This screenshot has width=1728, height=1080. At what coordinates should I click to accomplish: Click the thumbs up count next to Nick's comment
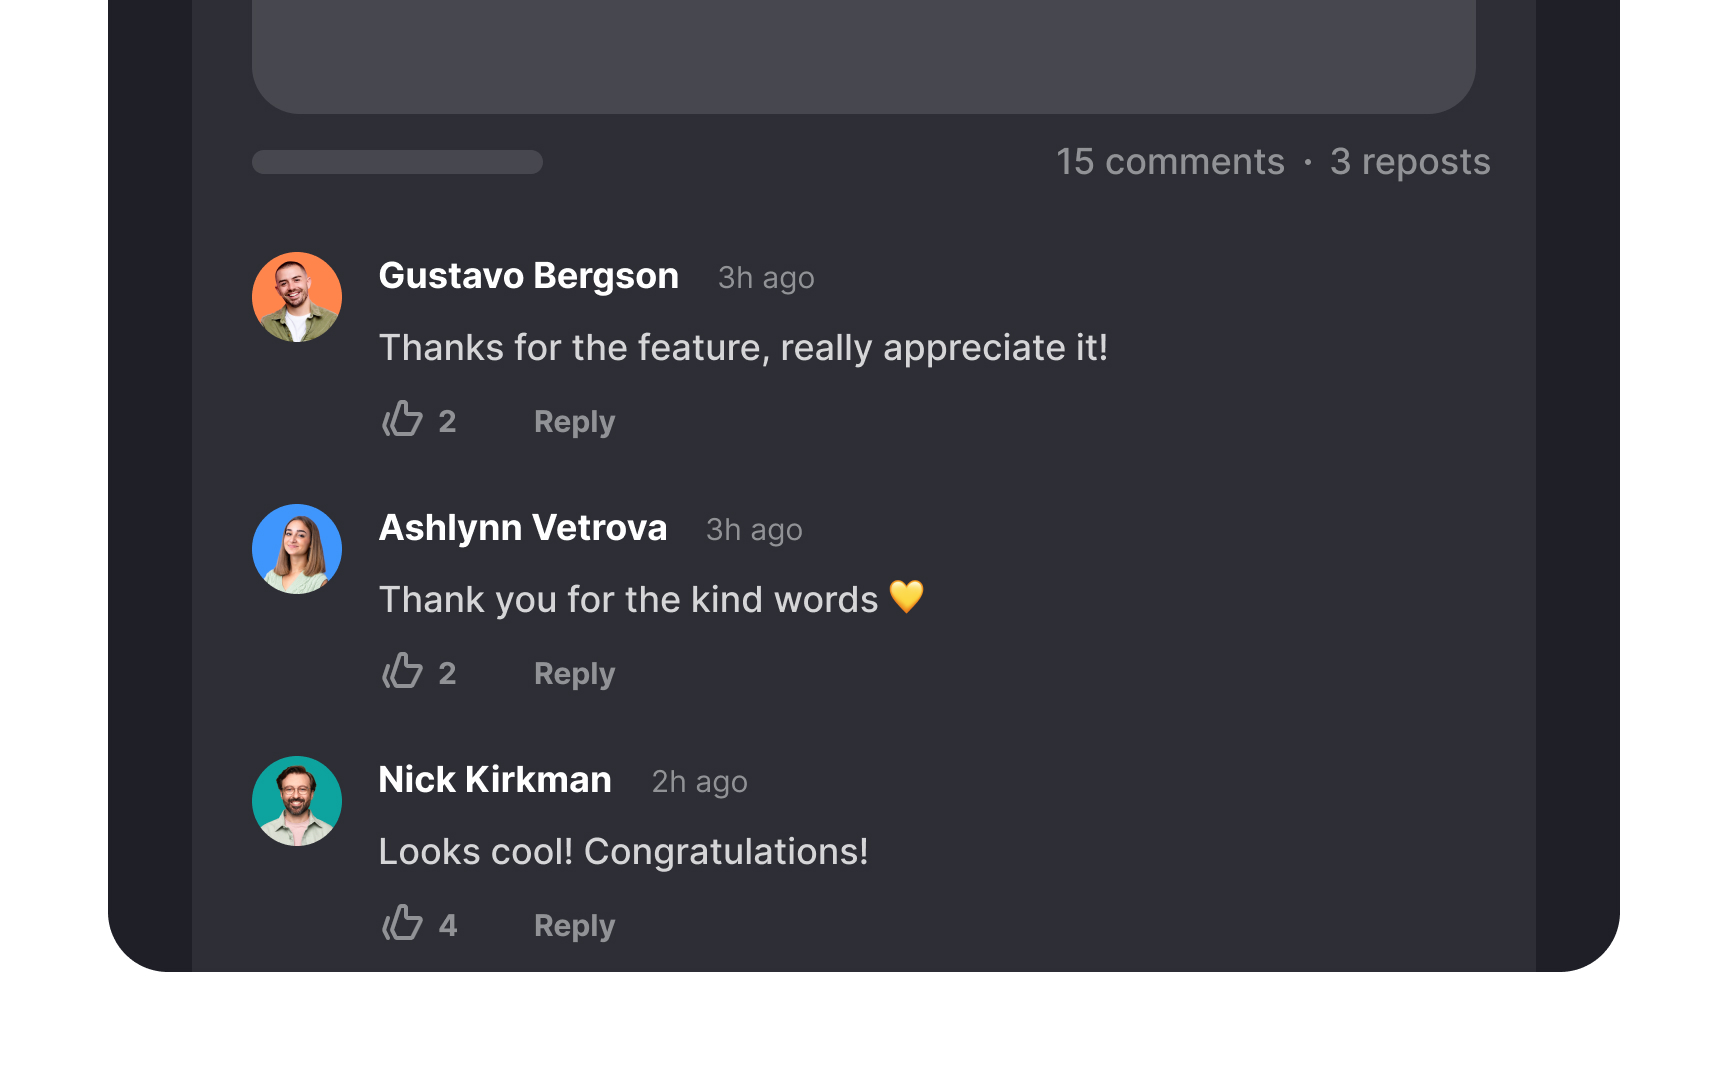click(x=449, y=924)
